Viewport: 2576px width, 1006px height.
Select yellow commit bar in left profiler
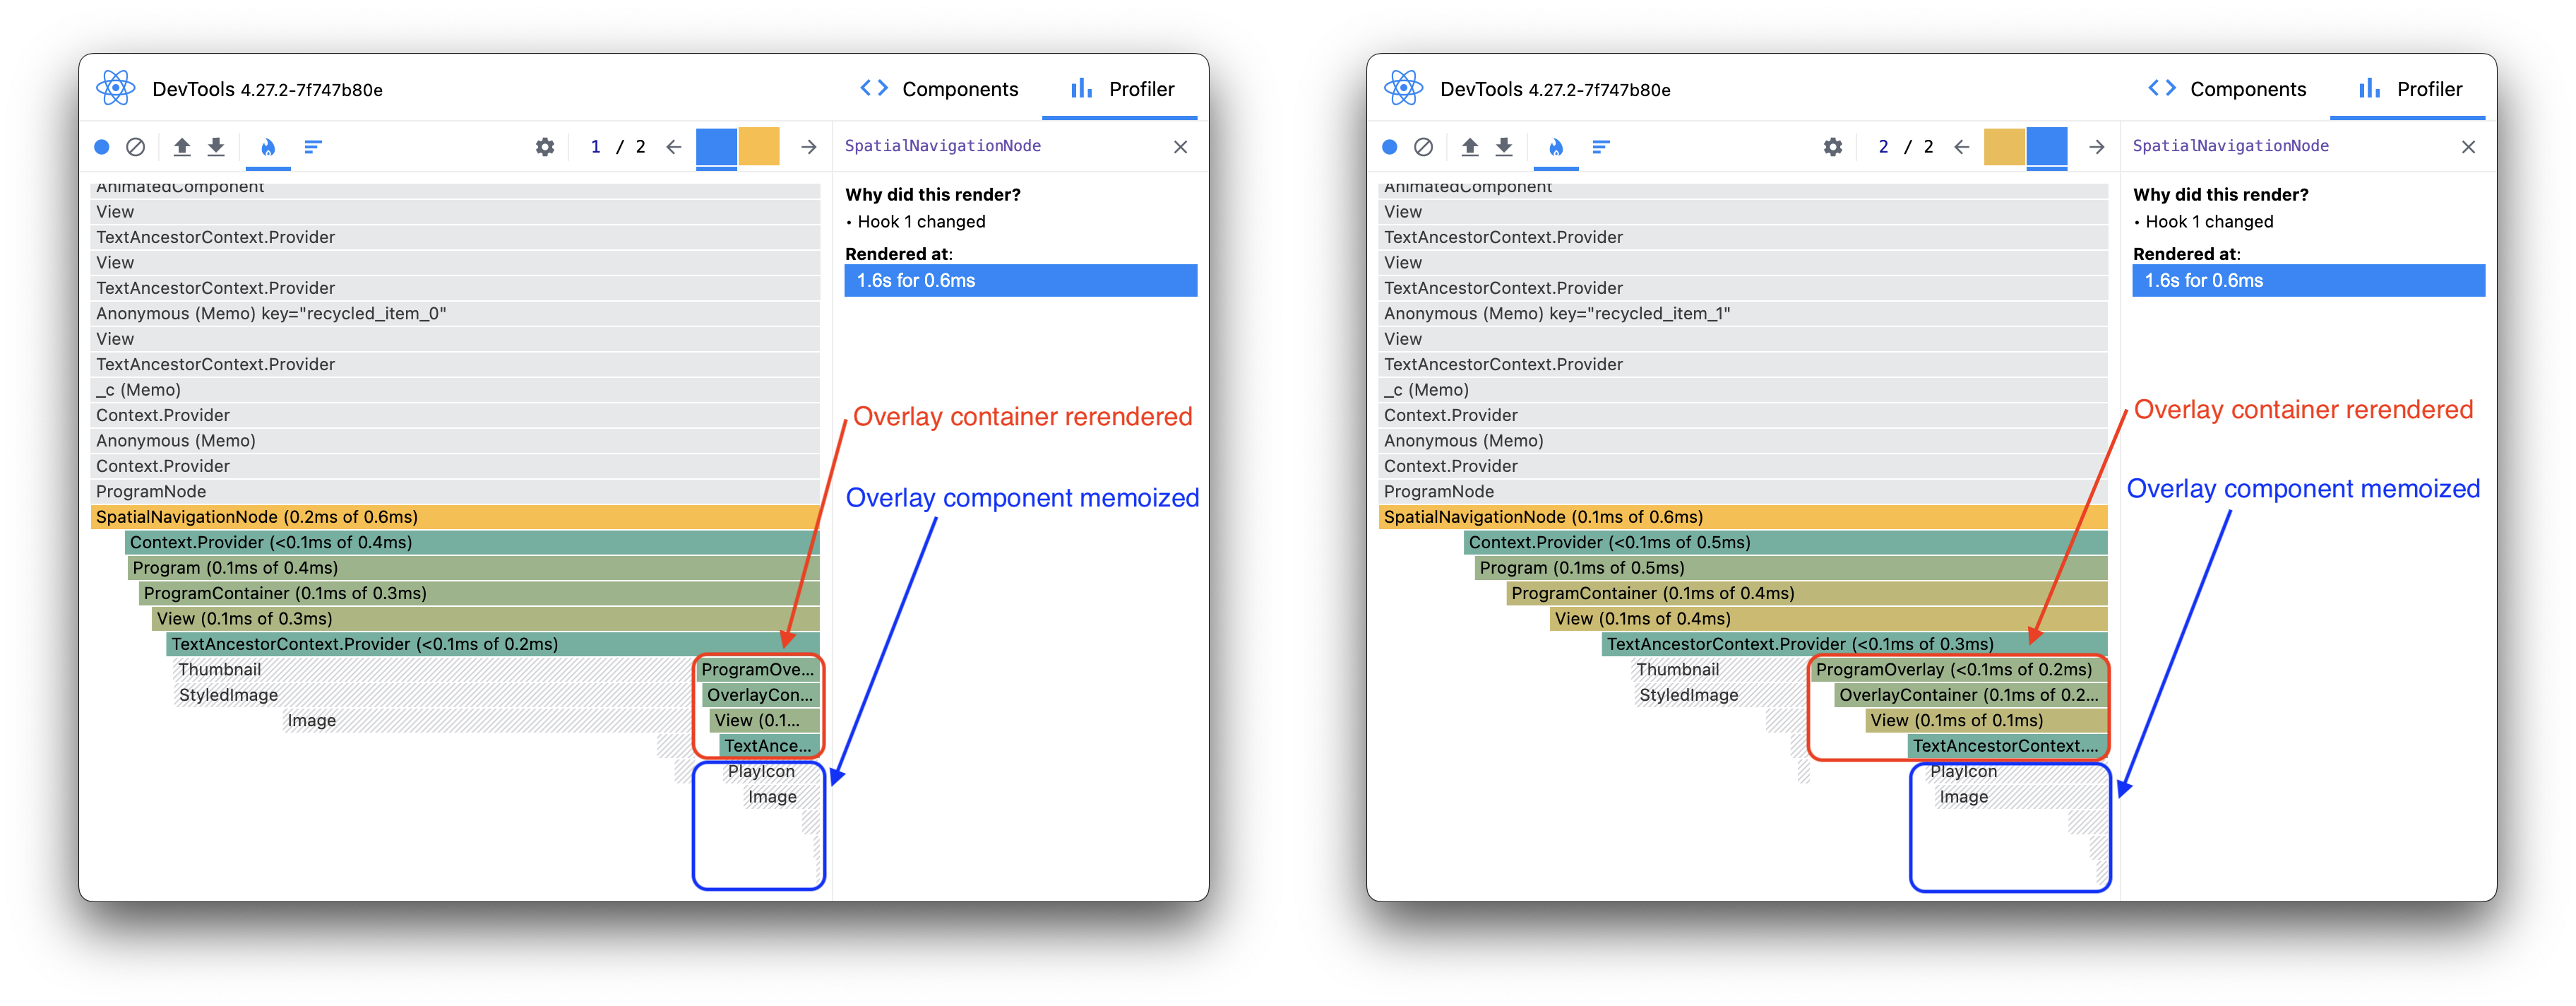pos(759,147)
